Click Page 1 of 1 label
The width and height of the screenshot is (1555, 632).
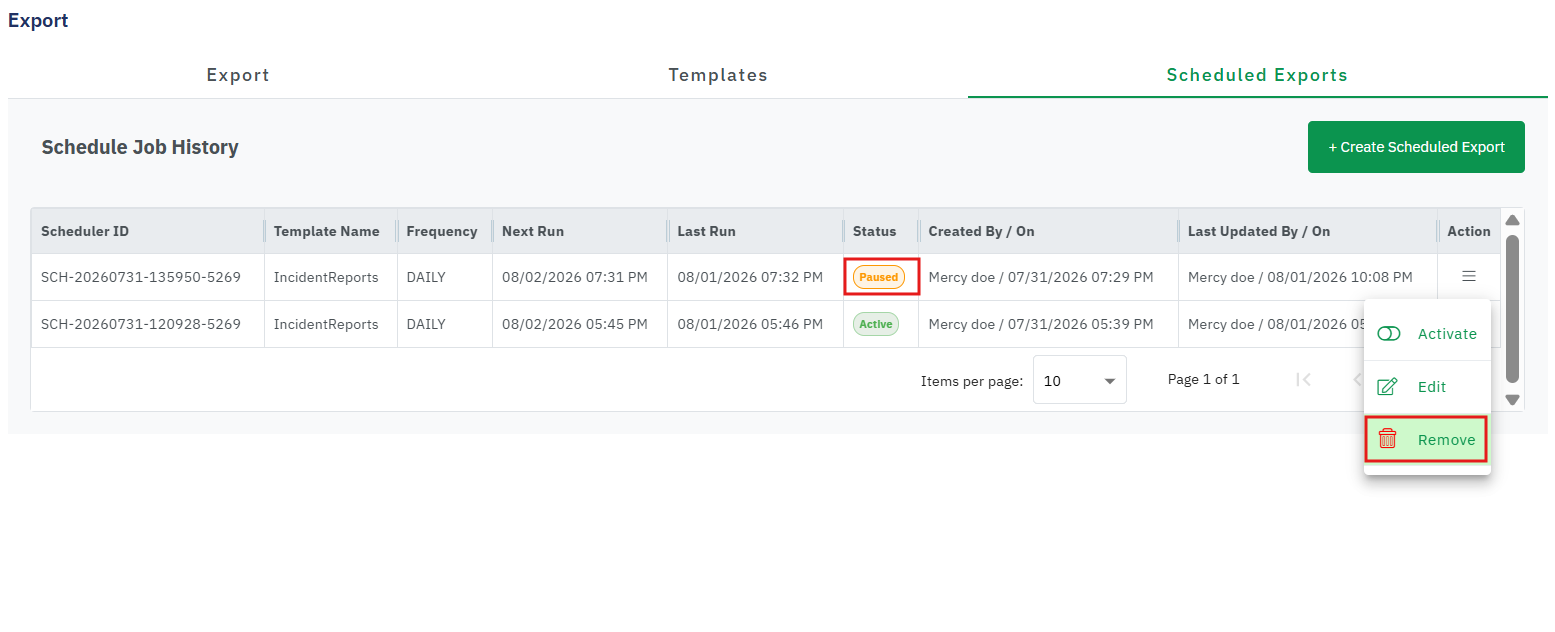tap(1204, 379)
